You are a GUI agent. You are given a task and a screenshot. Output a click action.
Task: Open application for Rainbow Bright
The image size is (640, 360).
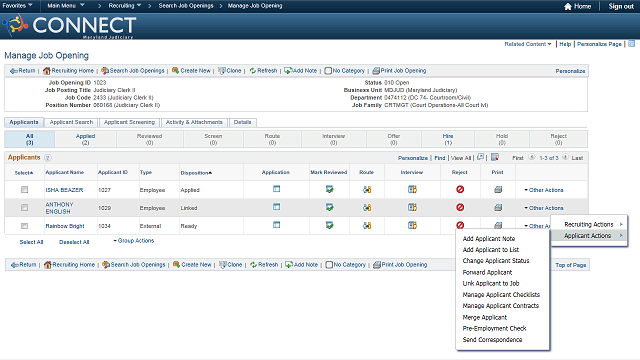point(276,225)
